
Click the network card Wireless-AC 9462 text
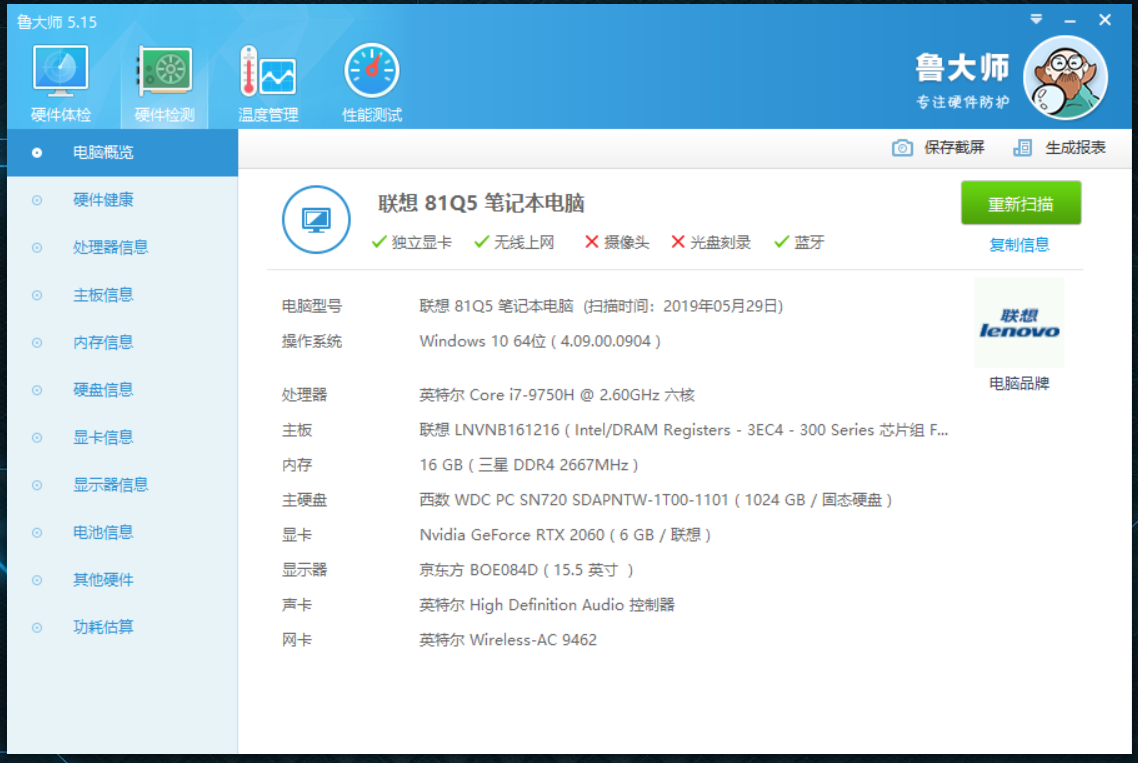pyautogui.click(x=508, y=640)
